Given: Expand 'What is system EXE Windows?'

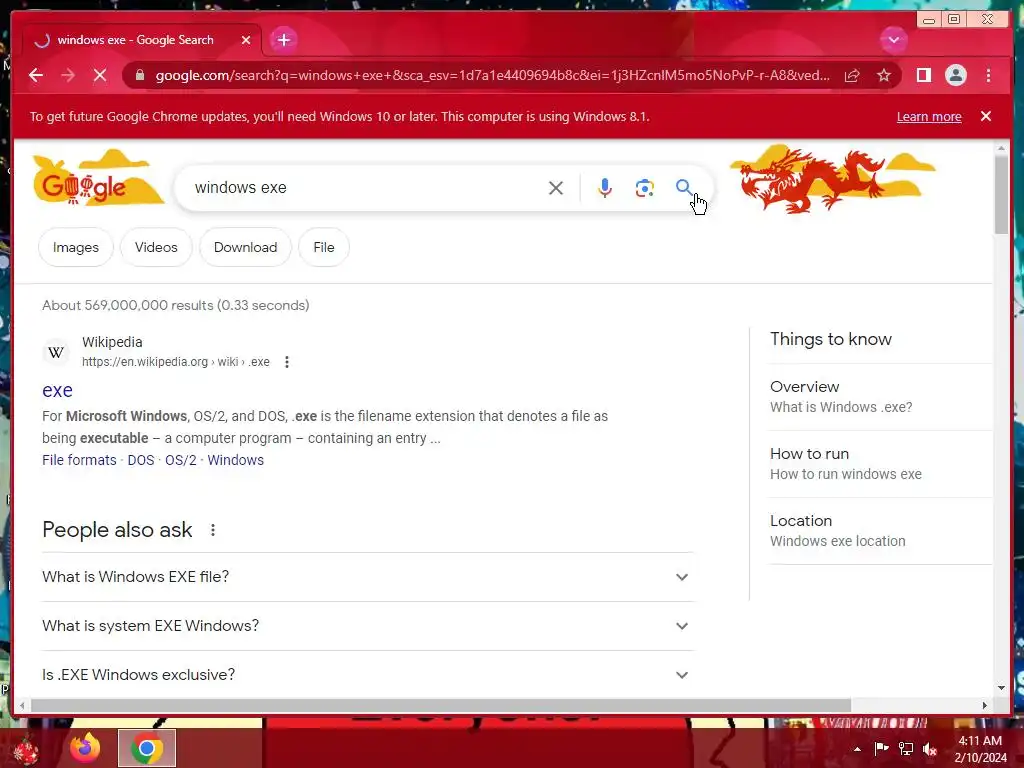Looking at the screenshot, I should click(367, 626).
